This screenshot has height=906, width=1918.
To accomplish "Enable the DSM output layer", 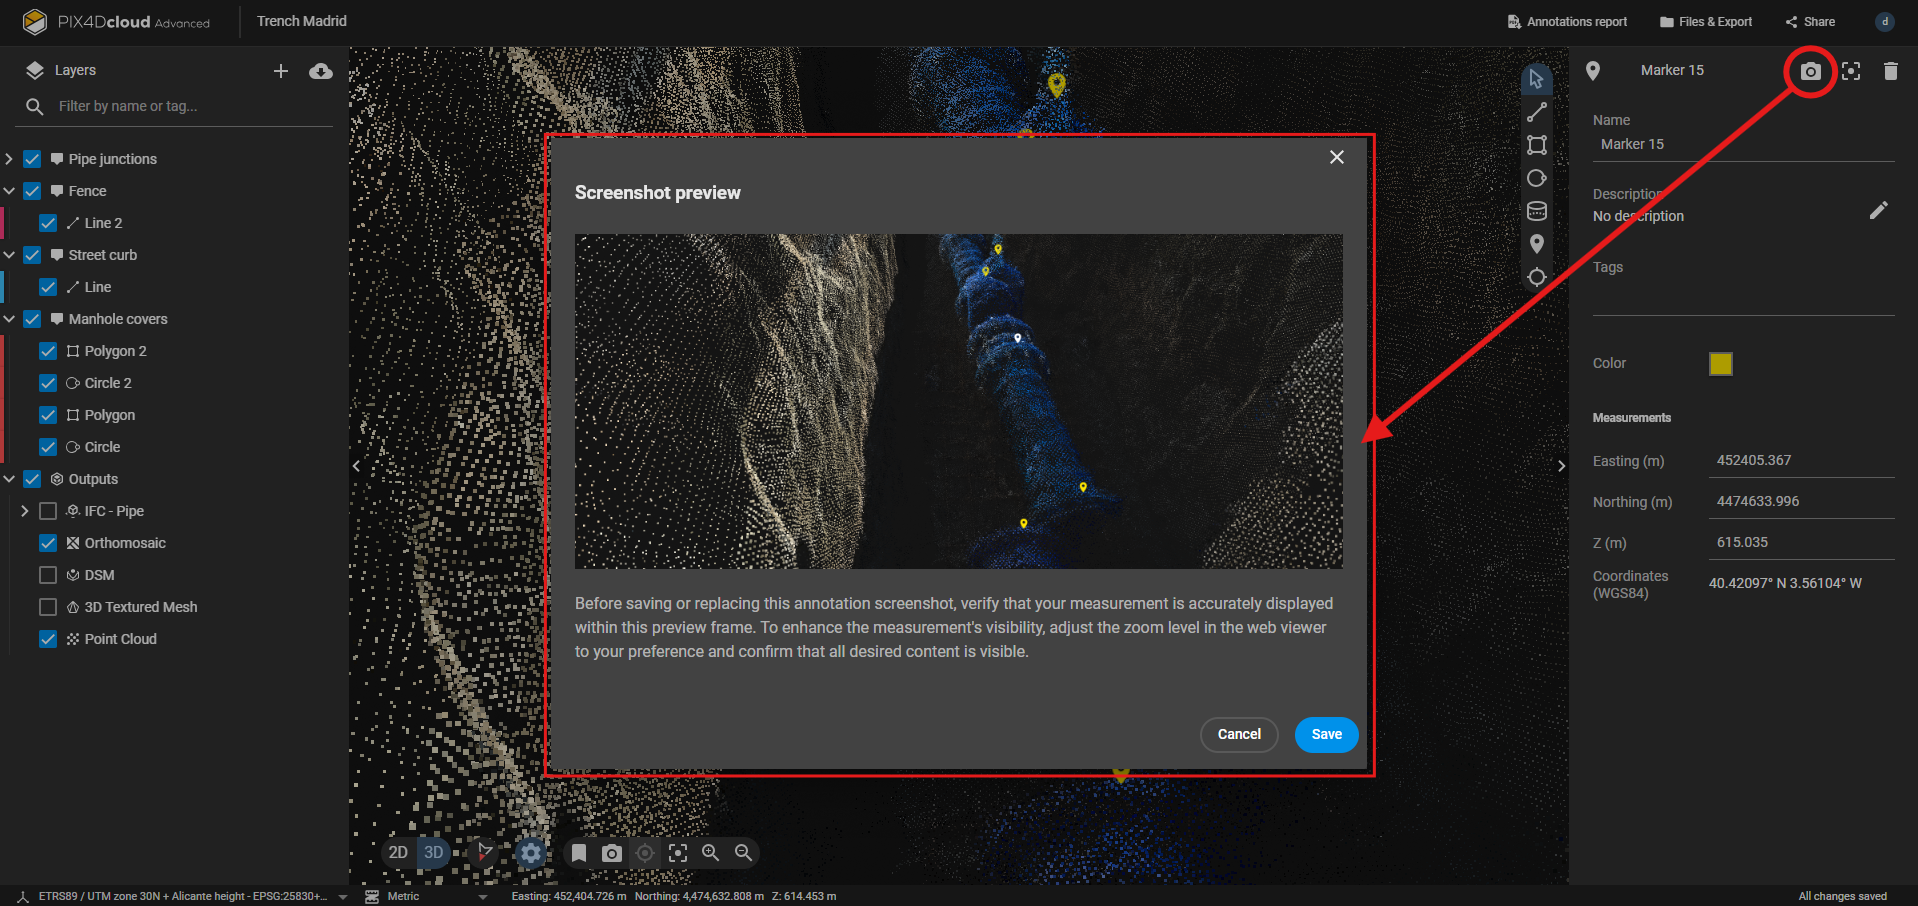I will 48,575.
